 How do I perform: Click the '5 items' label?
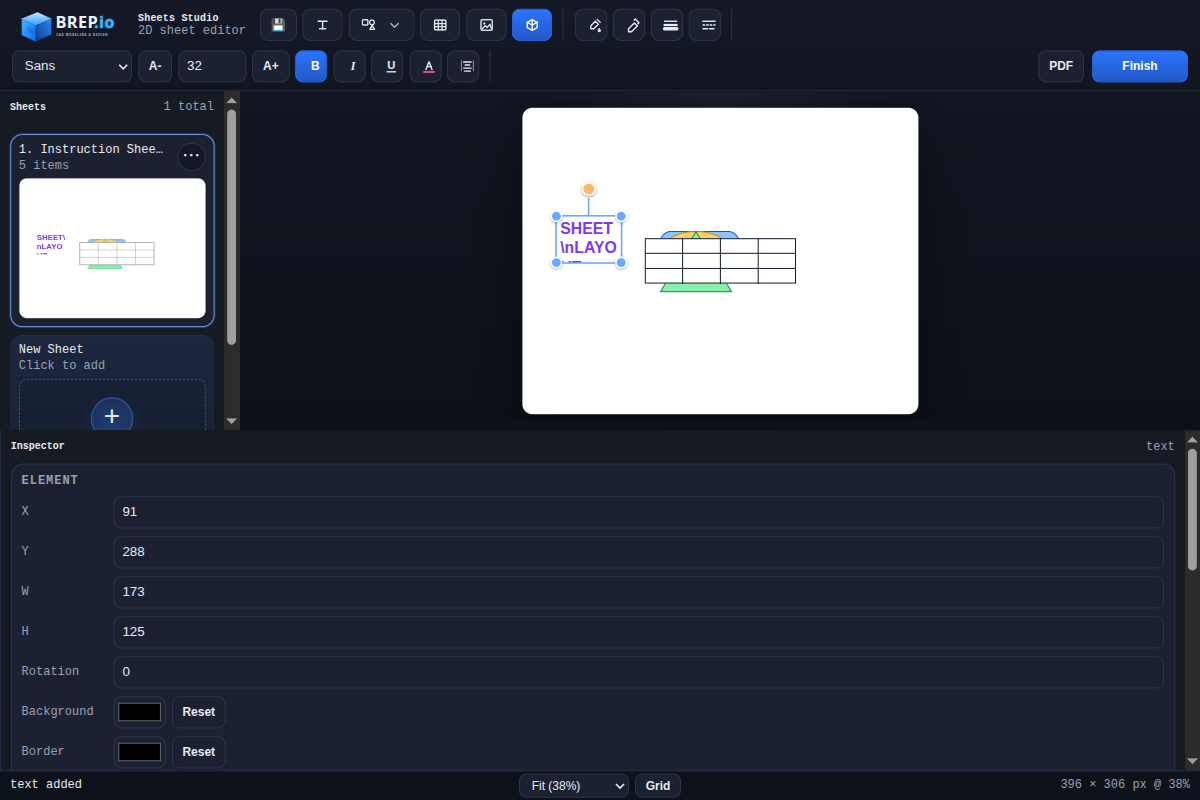click(44, 165)
